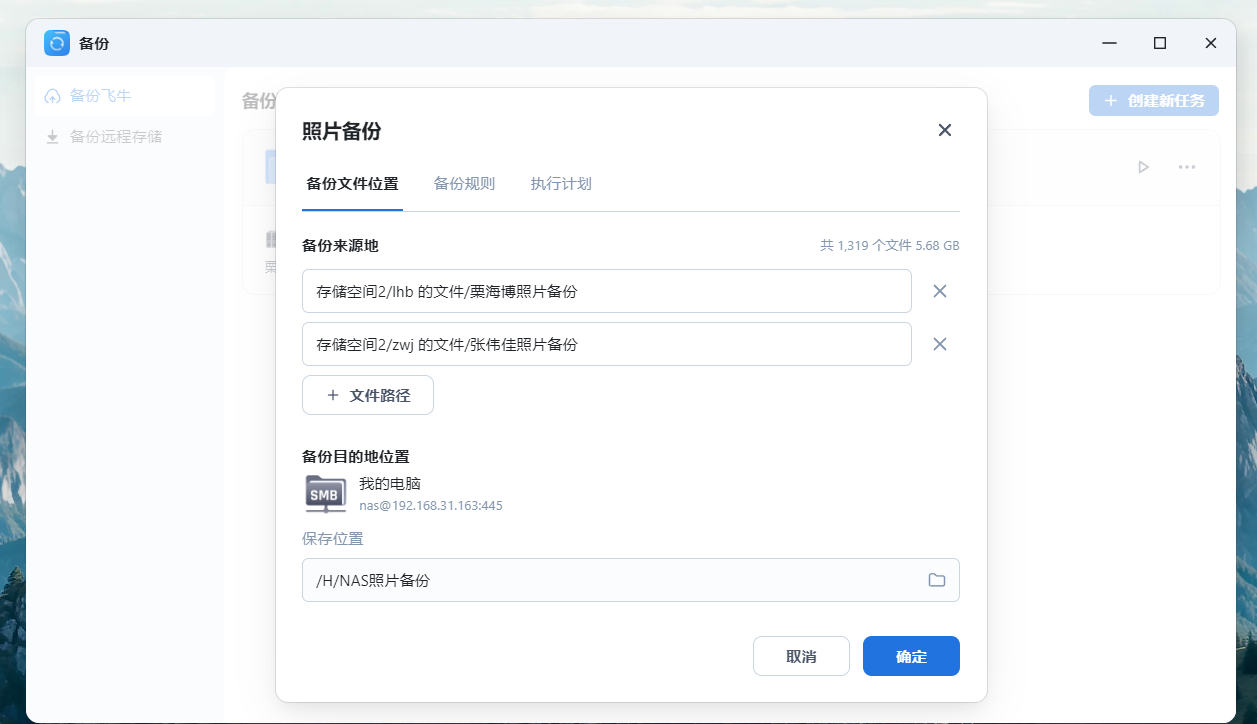1257x724 pixels.
Task: Click the 创建新任务 button
Action: (x=1154, y=100)
